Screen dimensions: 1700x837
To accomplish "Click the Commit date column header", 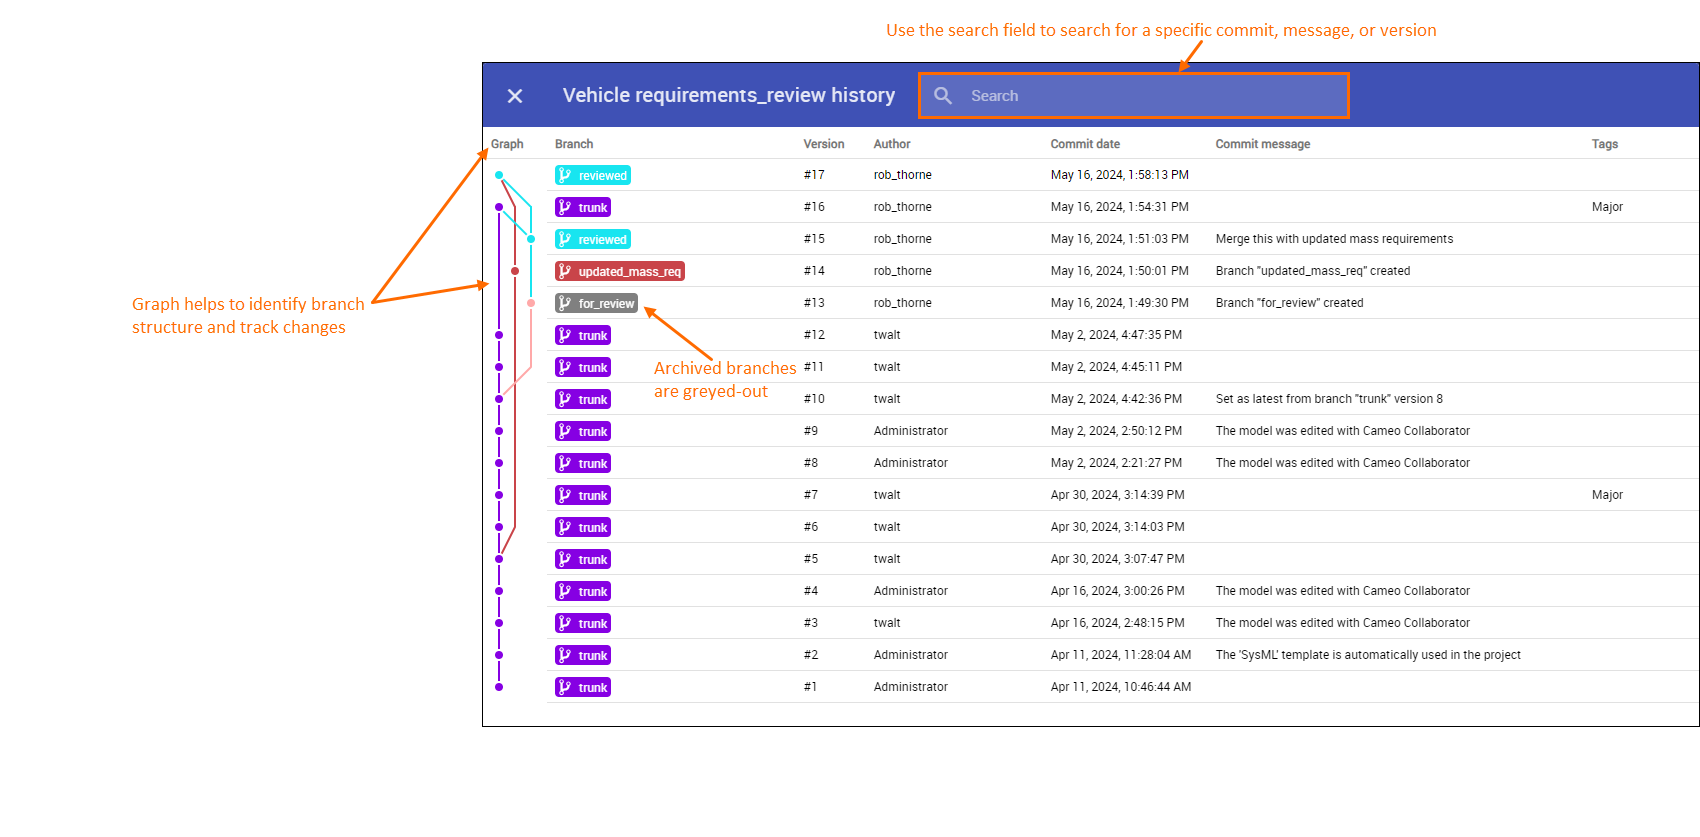I will (1085, 144).
